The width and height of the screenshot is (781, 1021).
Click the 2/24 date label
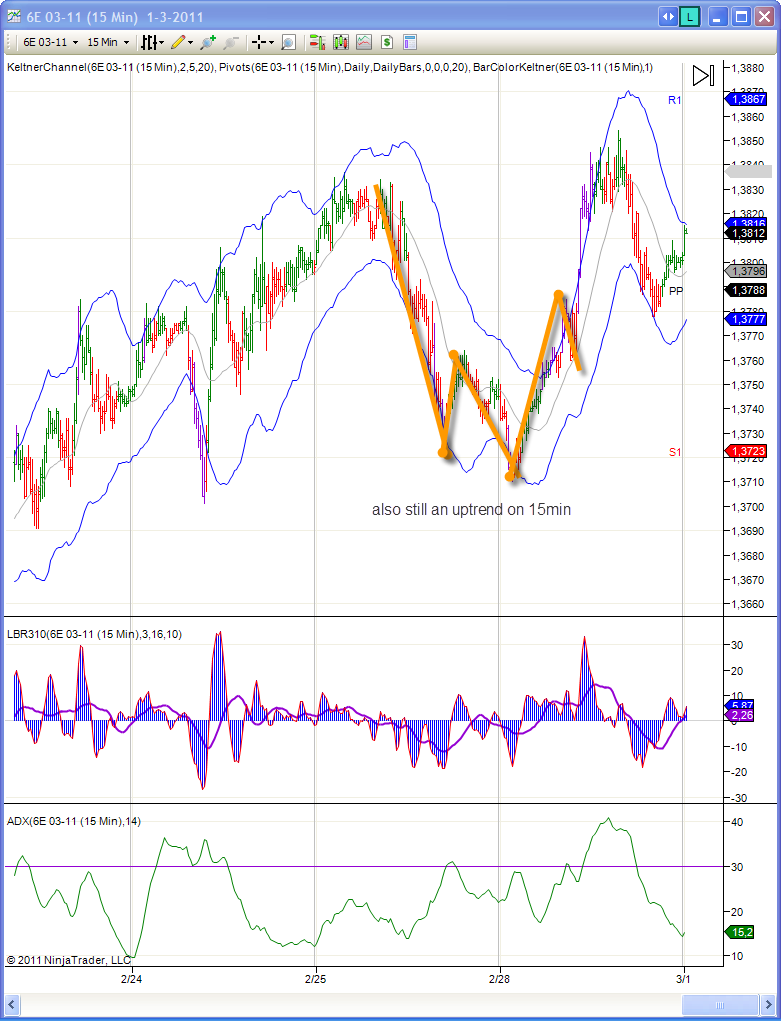pos(132,978)
